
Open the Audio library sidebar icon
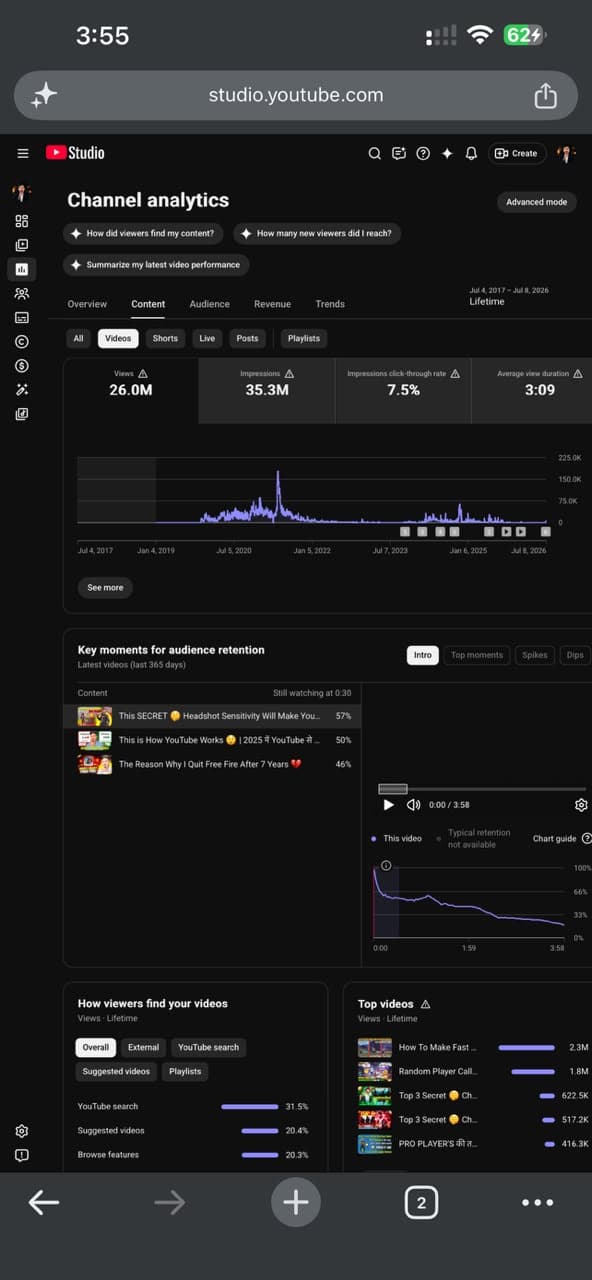22,413
